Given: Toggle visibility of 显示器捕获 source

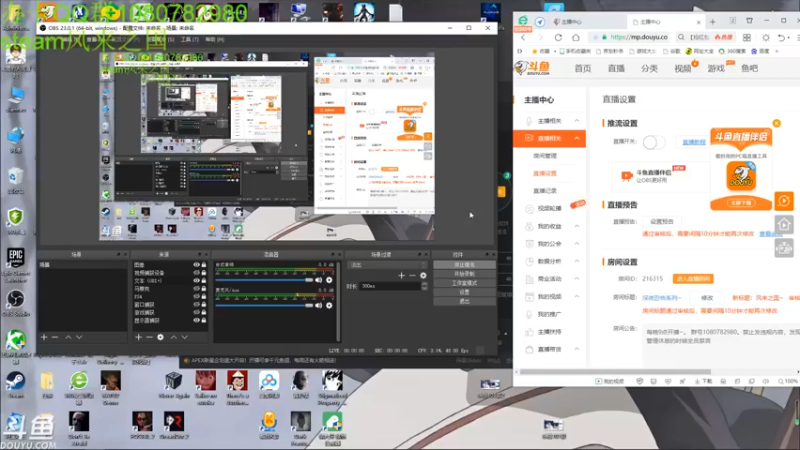Looking at the screenshot, I should (x=196, y=320).
